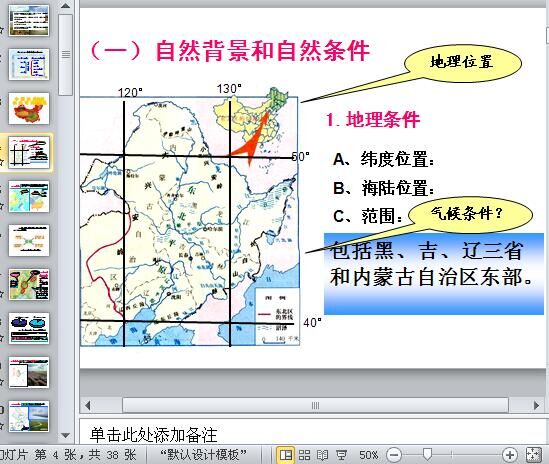Click the thumbnail panel scrollbar thumb
The image size is (549, 464).
point(65,55)
